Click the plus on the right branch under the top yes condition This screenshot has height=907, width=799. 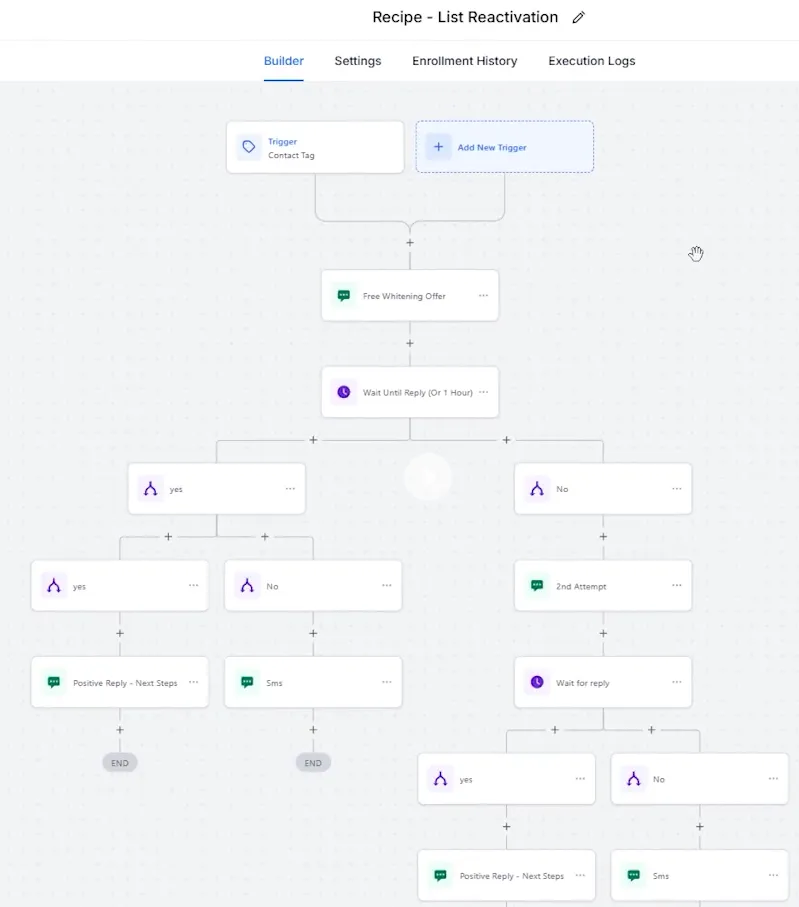(x=265, y=537)
